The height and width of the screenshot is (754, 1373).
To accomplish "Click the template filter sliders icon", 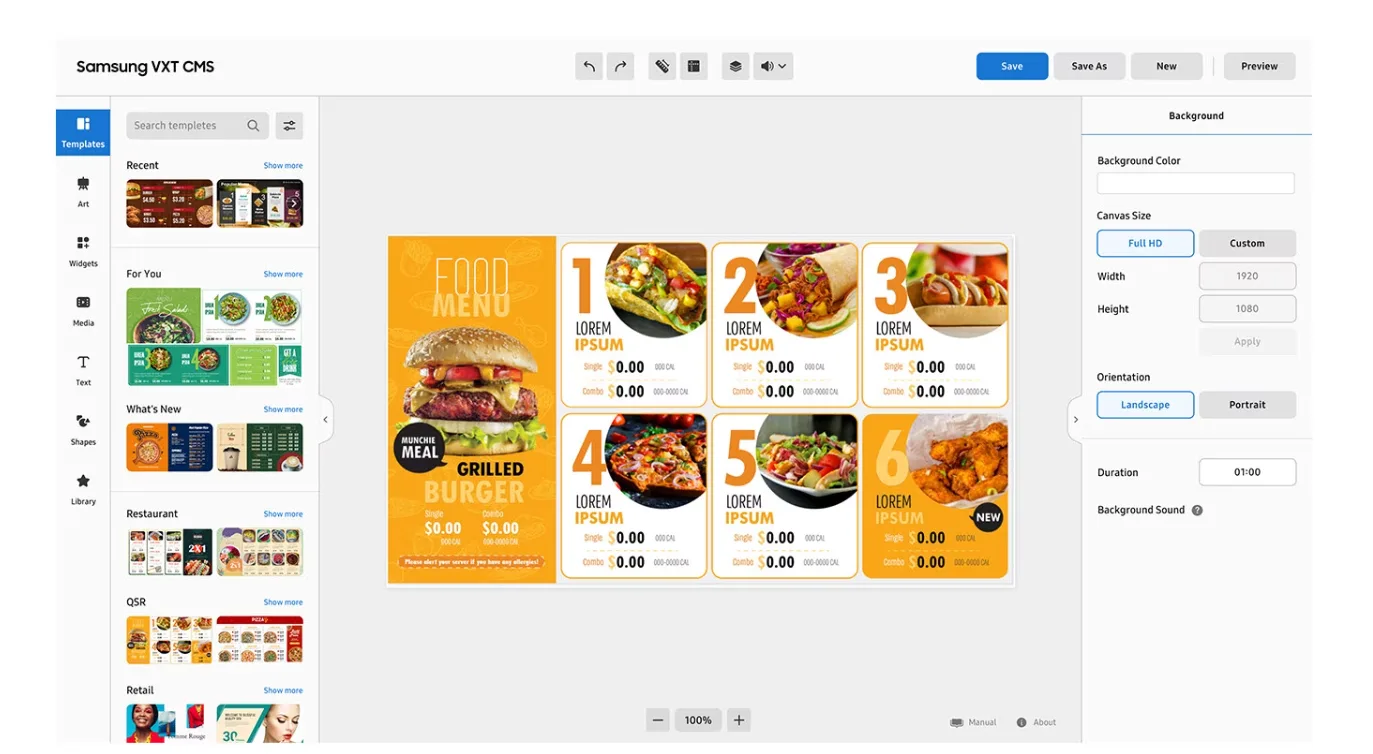I will coord(289,126).
